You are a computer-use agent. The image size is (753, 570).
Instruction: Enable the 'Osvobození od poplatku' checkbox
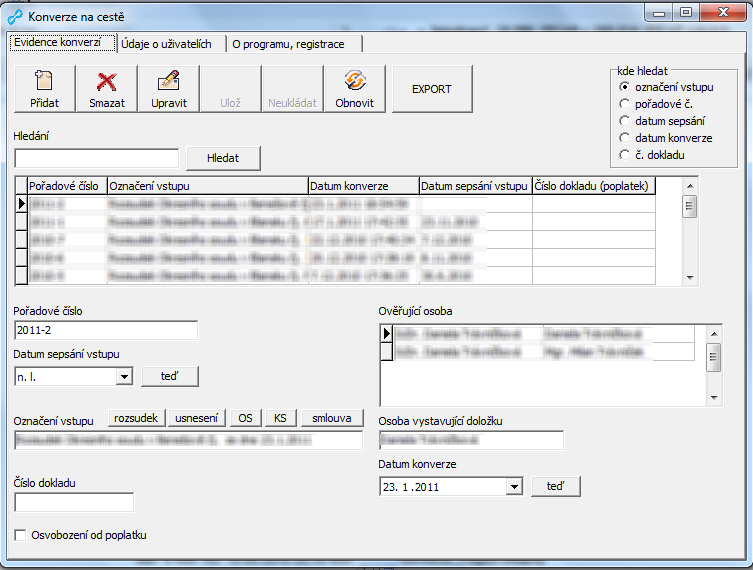coord(21,535)
